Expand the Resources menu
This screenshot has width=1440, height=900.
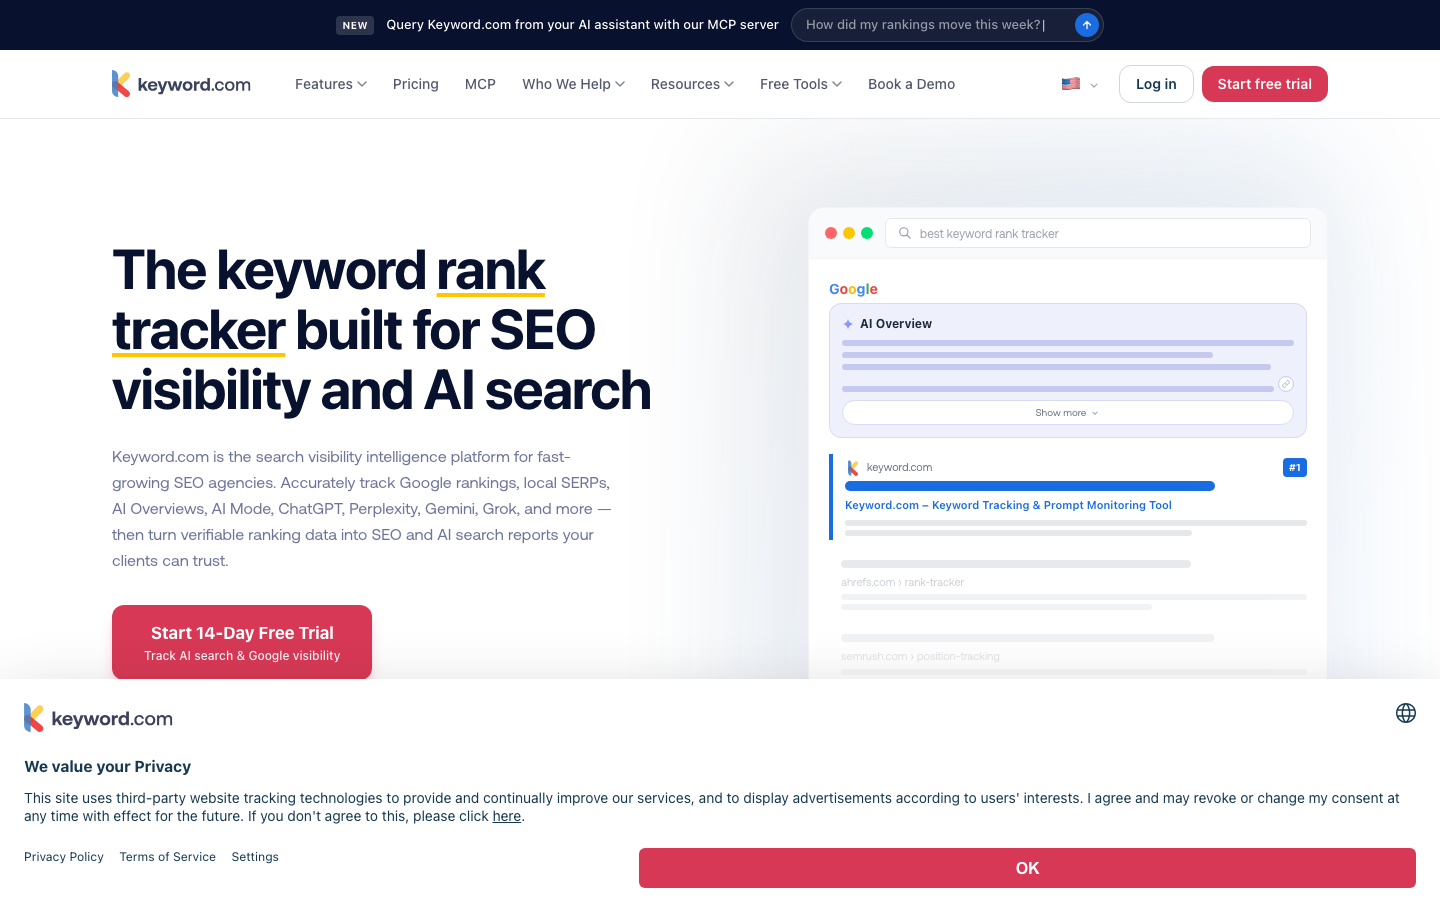[x=692, y=84]
